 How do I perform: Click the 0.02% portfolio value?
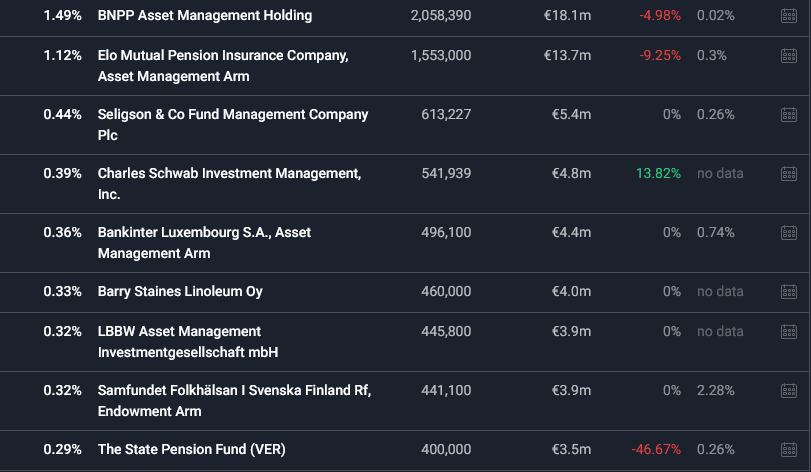click(716, 16)
